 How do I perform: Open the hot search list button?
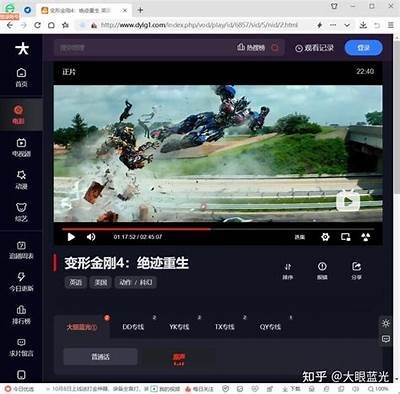click(x=251, y=48)
